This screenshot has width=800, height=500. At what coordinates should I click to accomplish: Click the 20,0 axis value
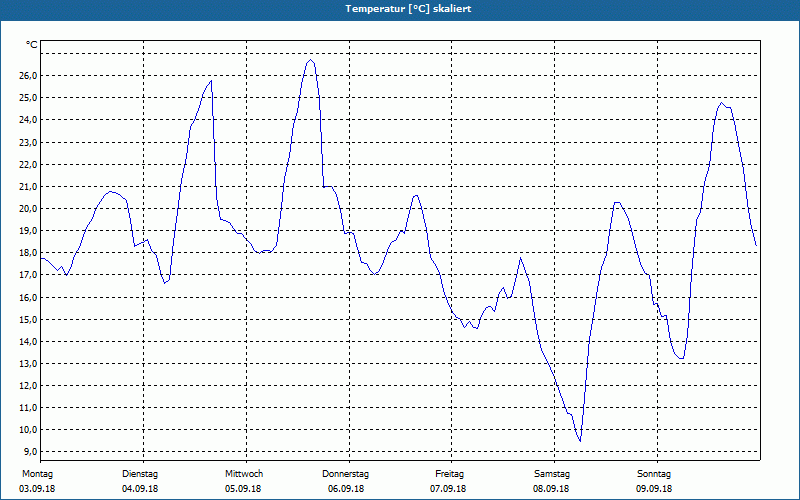point(29,209)
